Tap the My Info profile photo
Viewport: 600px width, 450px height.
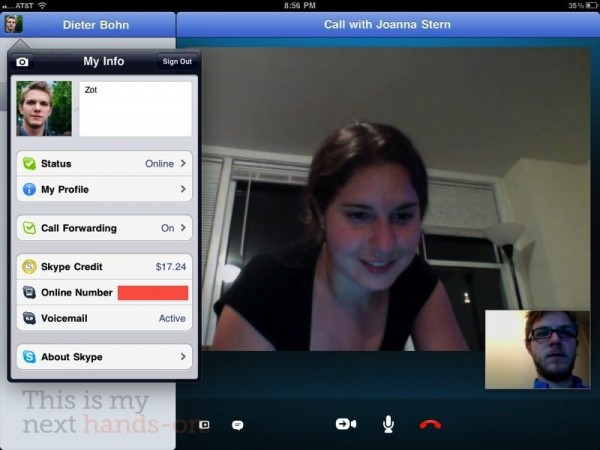pos(44,108)
